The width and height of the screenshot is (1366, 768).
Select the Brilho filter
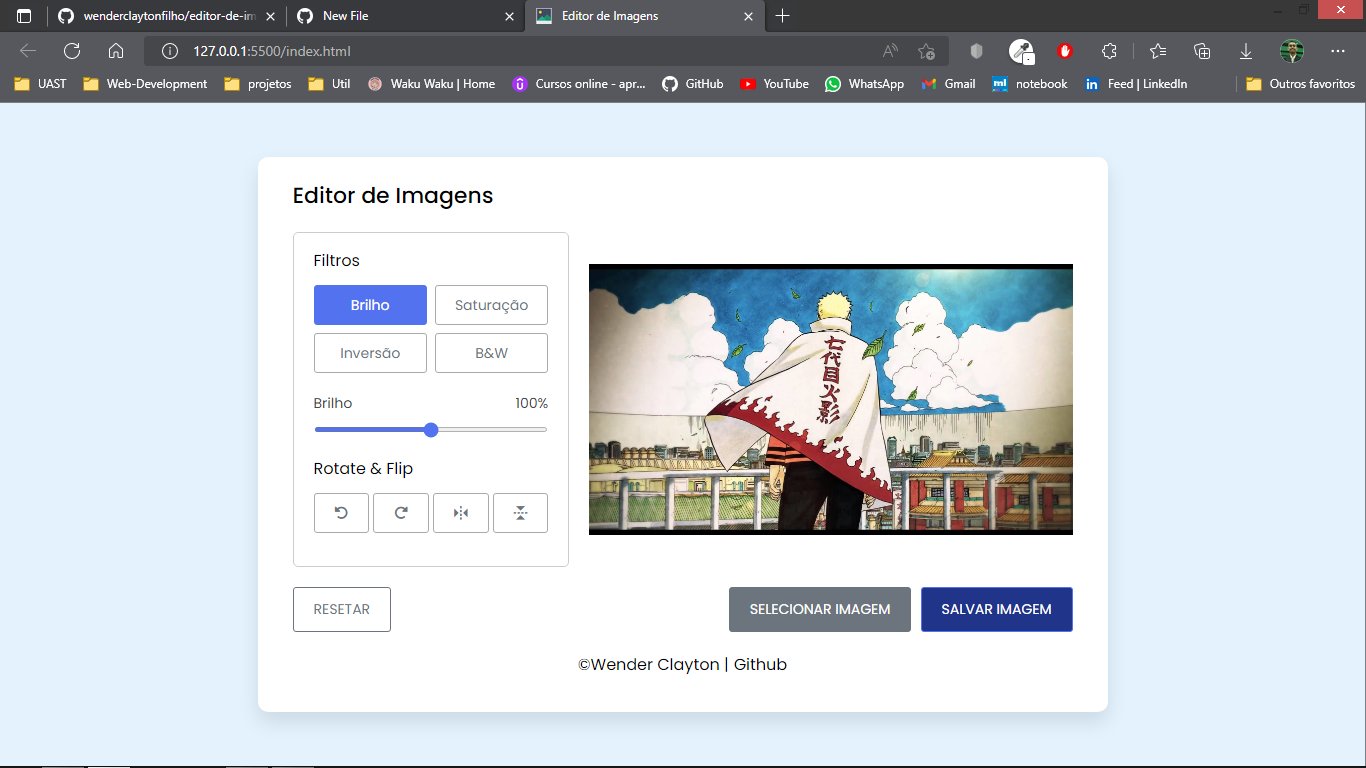(x=370, y=304)
